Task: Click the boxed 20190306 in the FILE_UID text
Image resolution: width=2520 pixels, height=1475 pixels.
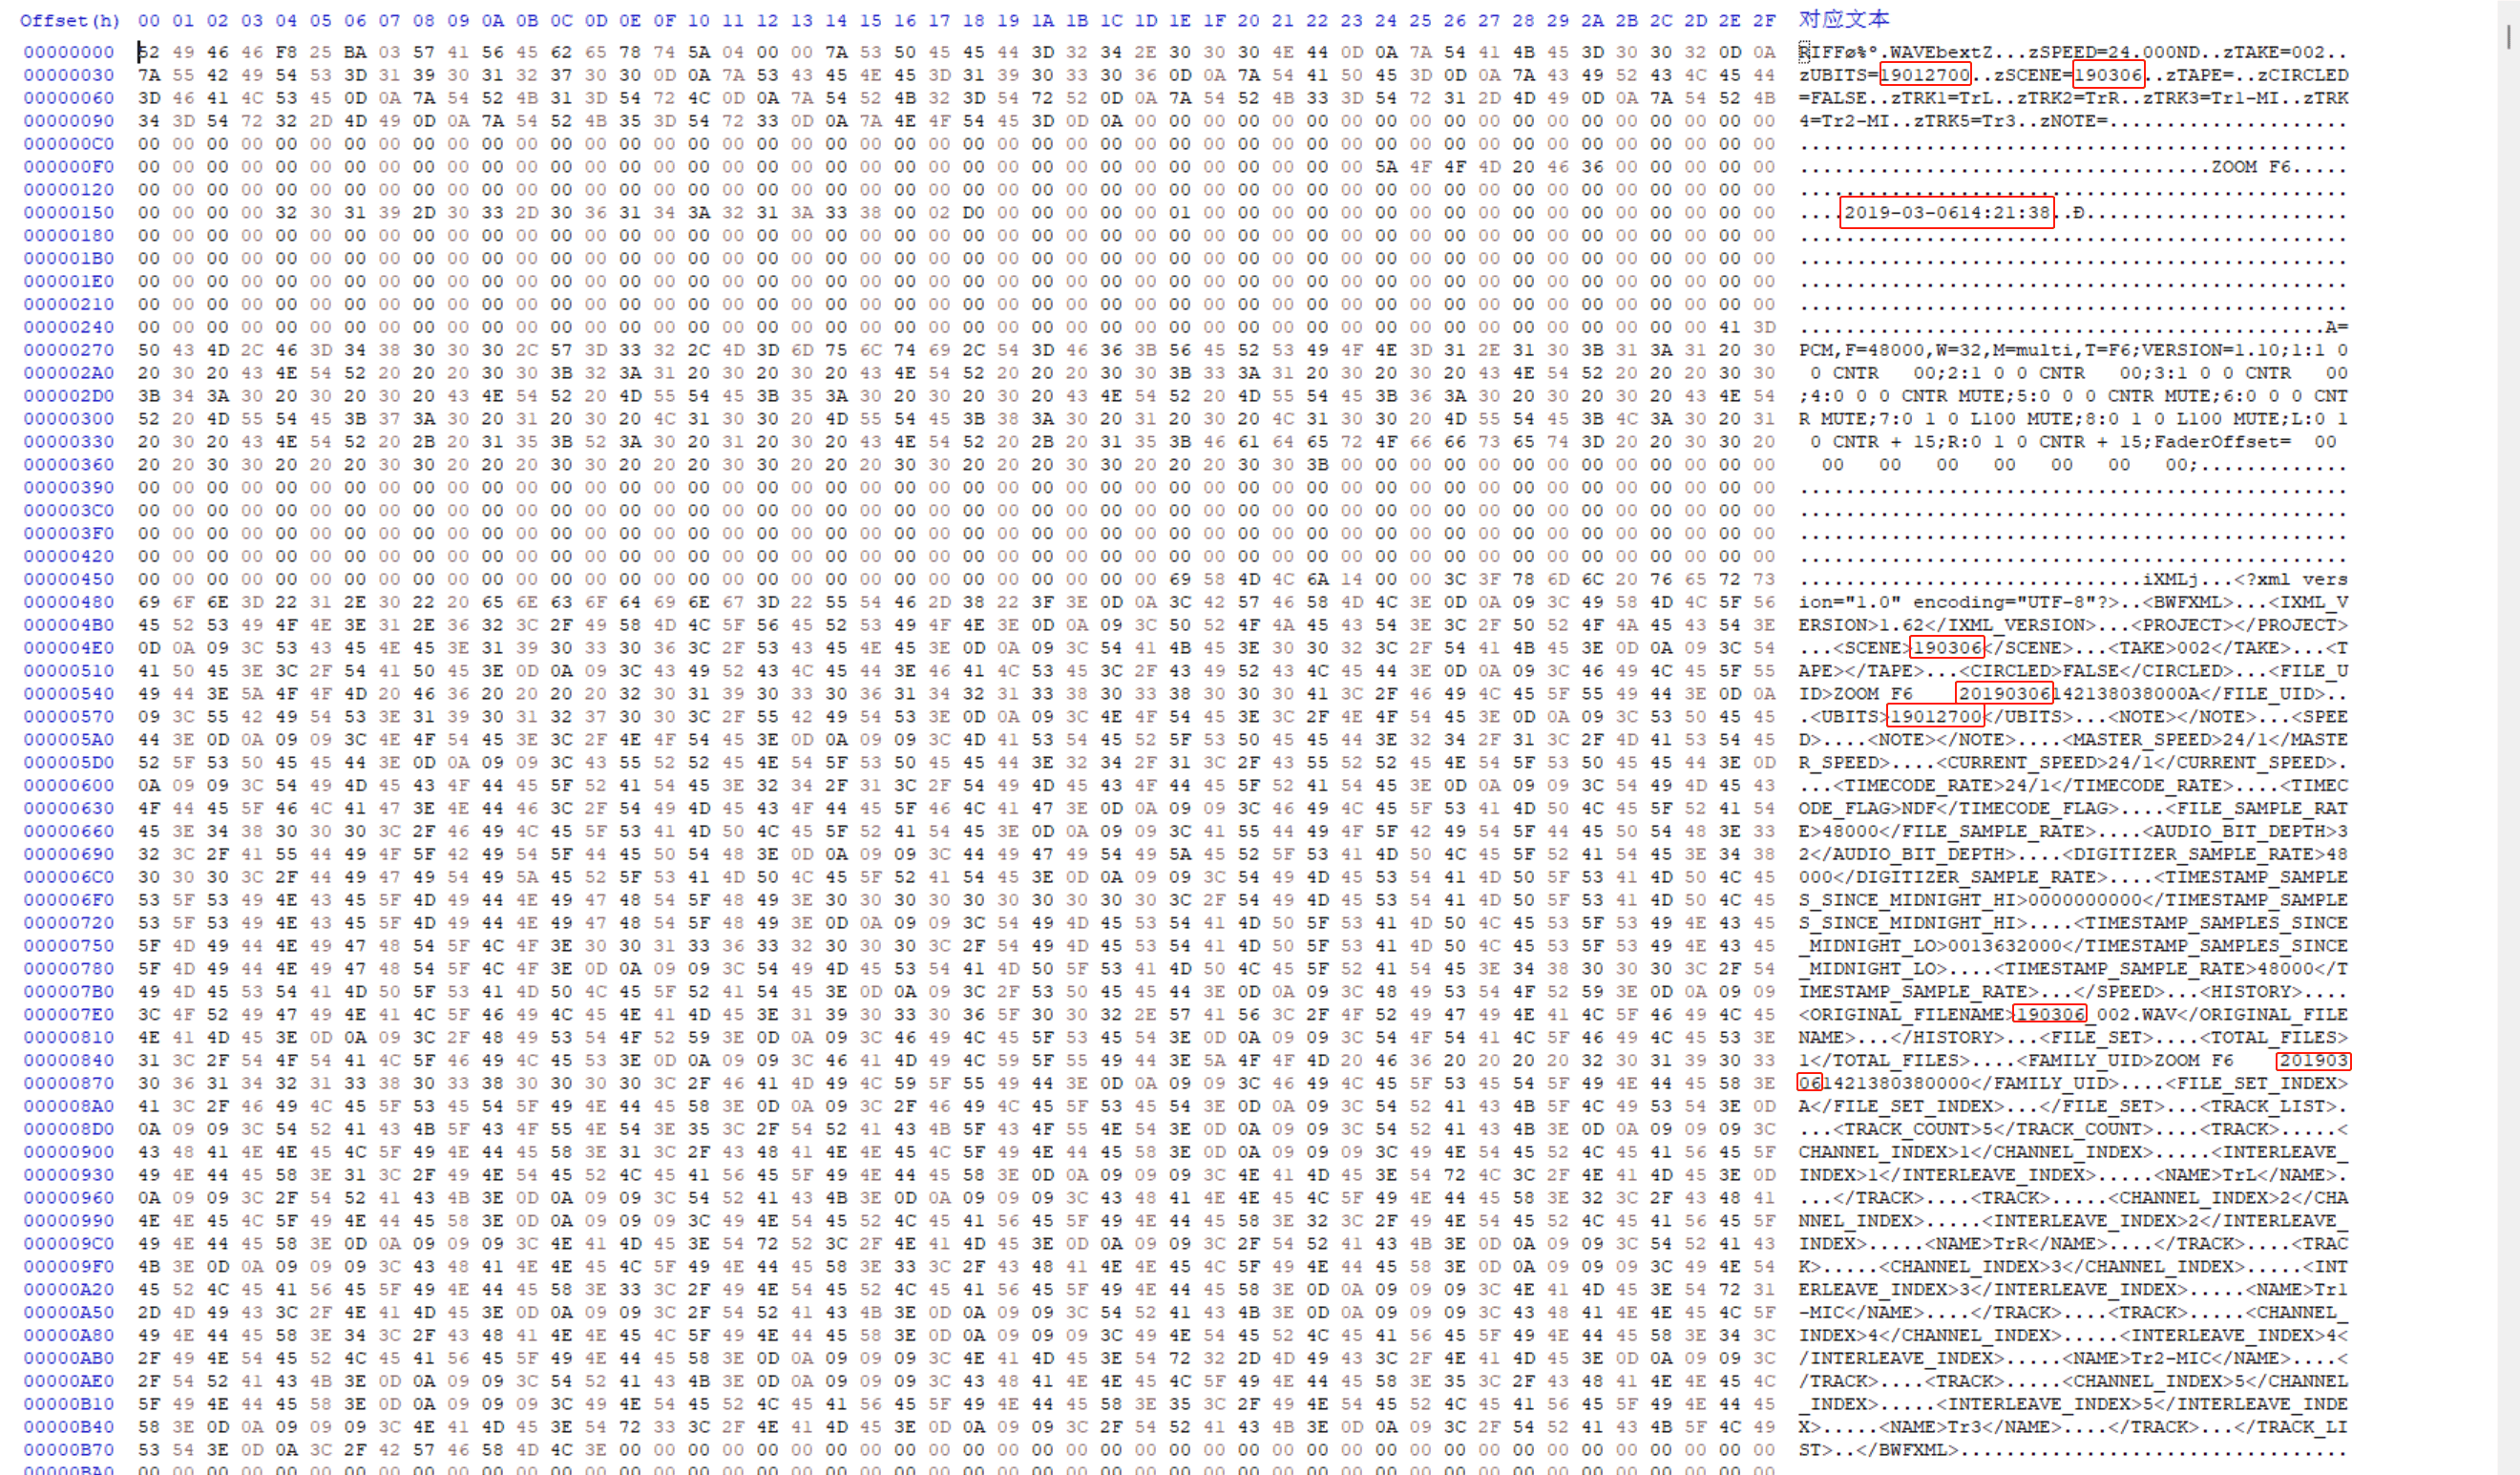Action: click(2004, 694)
